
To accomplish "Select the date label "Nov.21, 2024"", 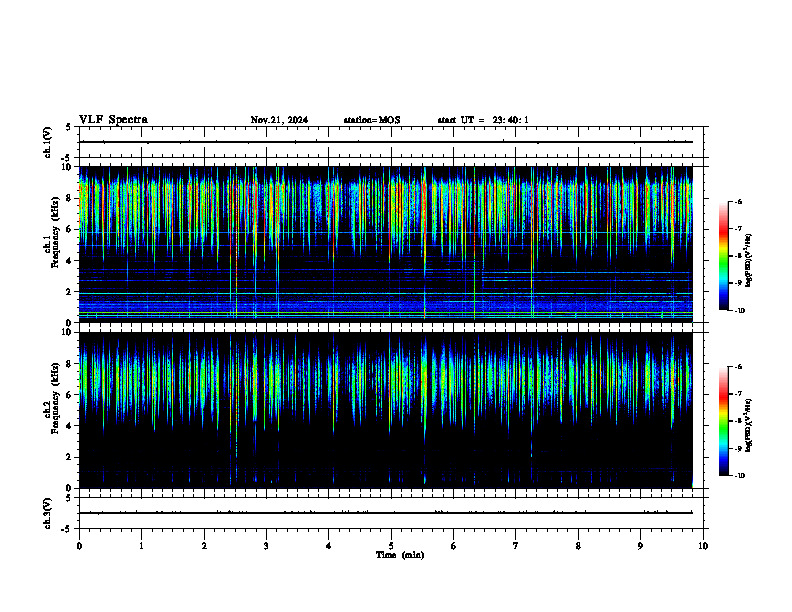I will click(x=279, y=120).
